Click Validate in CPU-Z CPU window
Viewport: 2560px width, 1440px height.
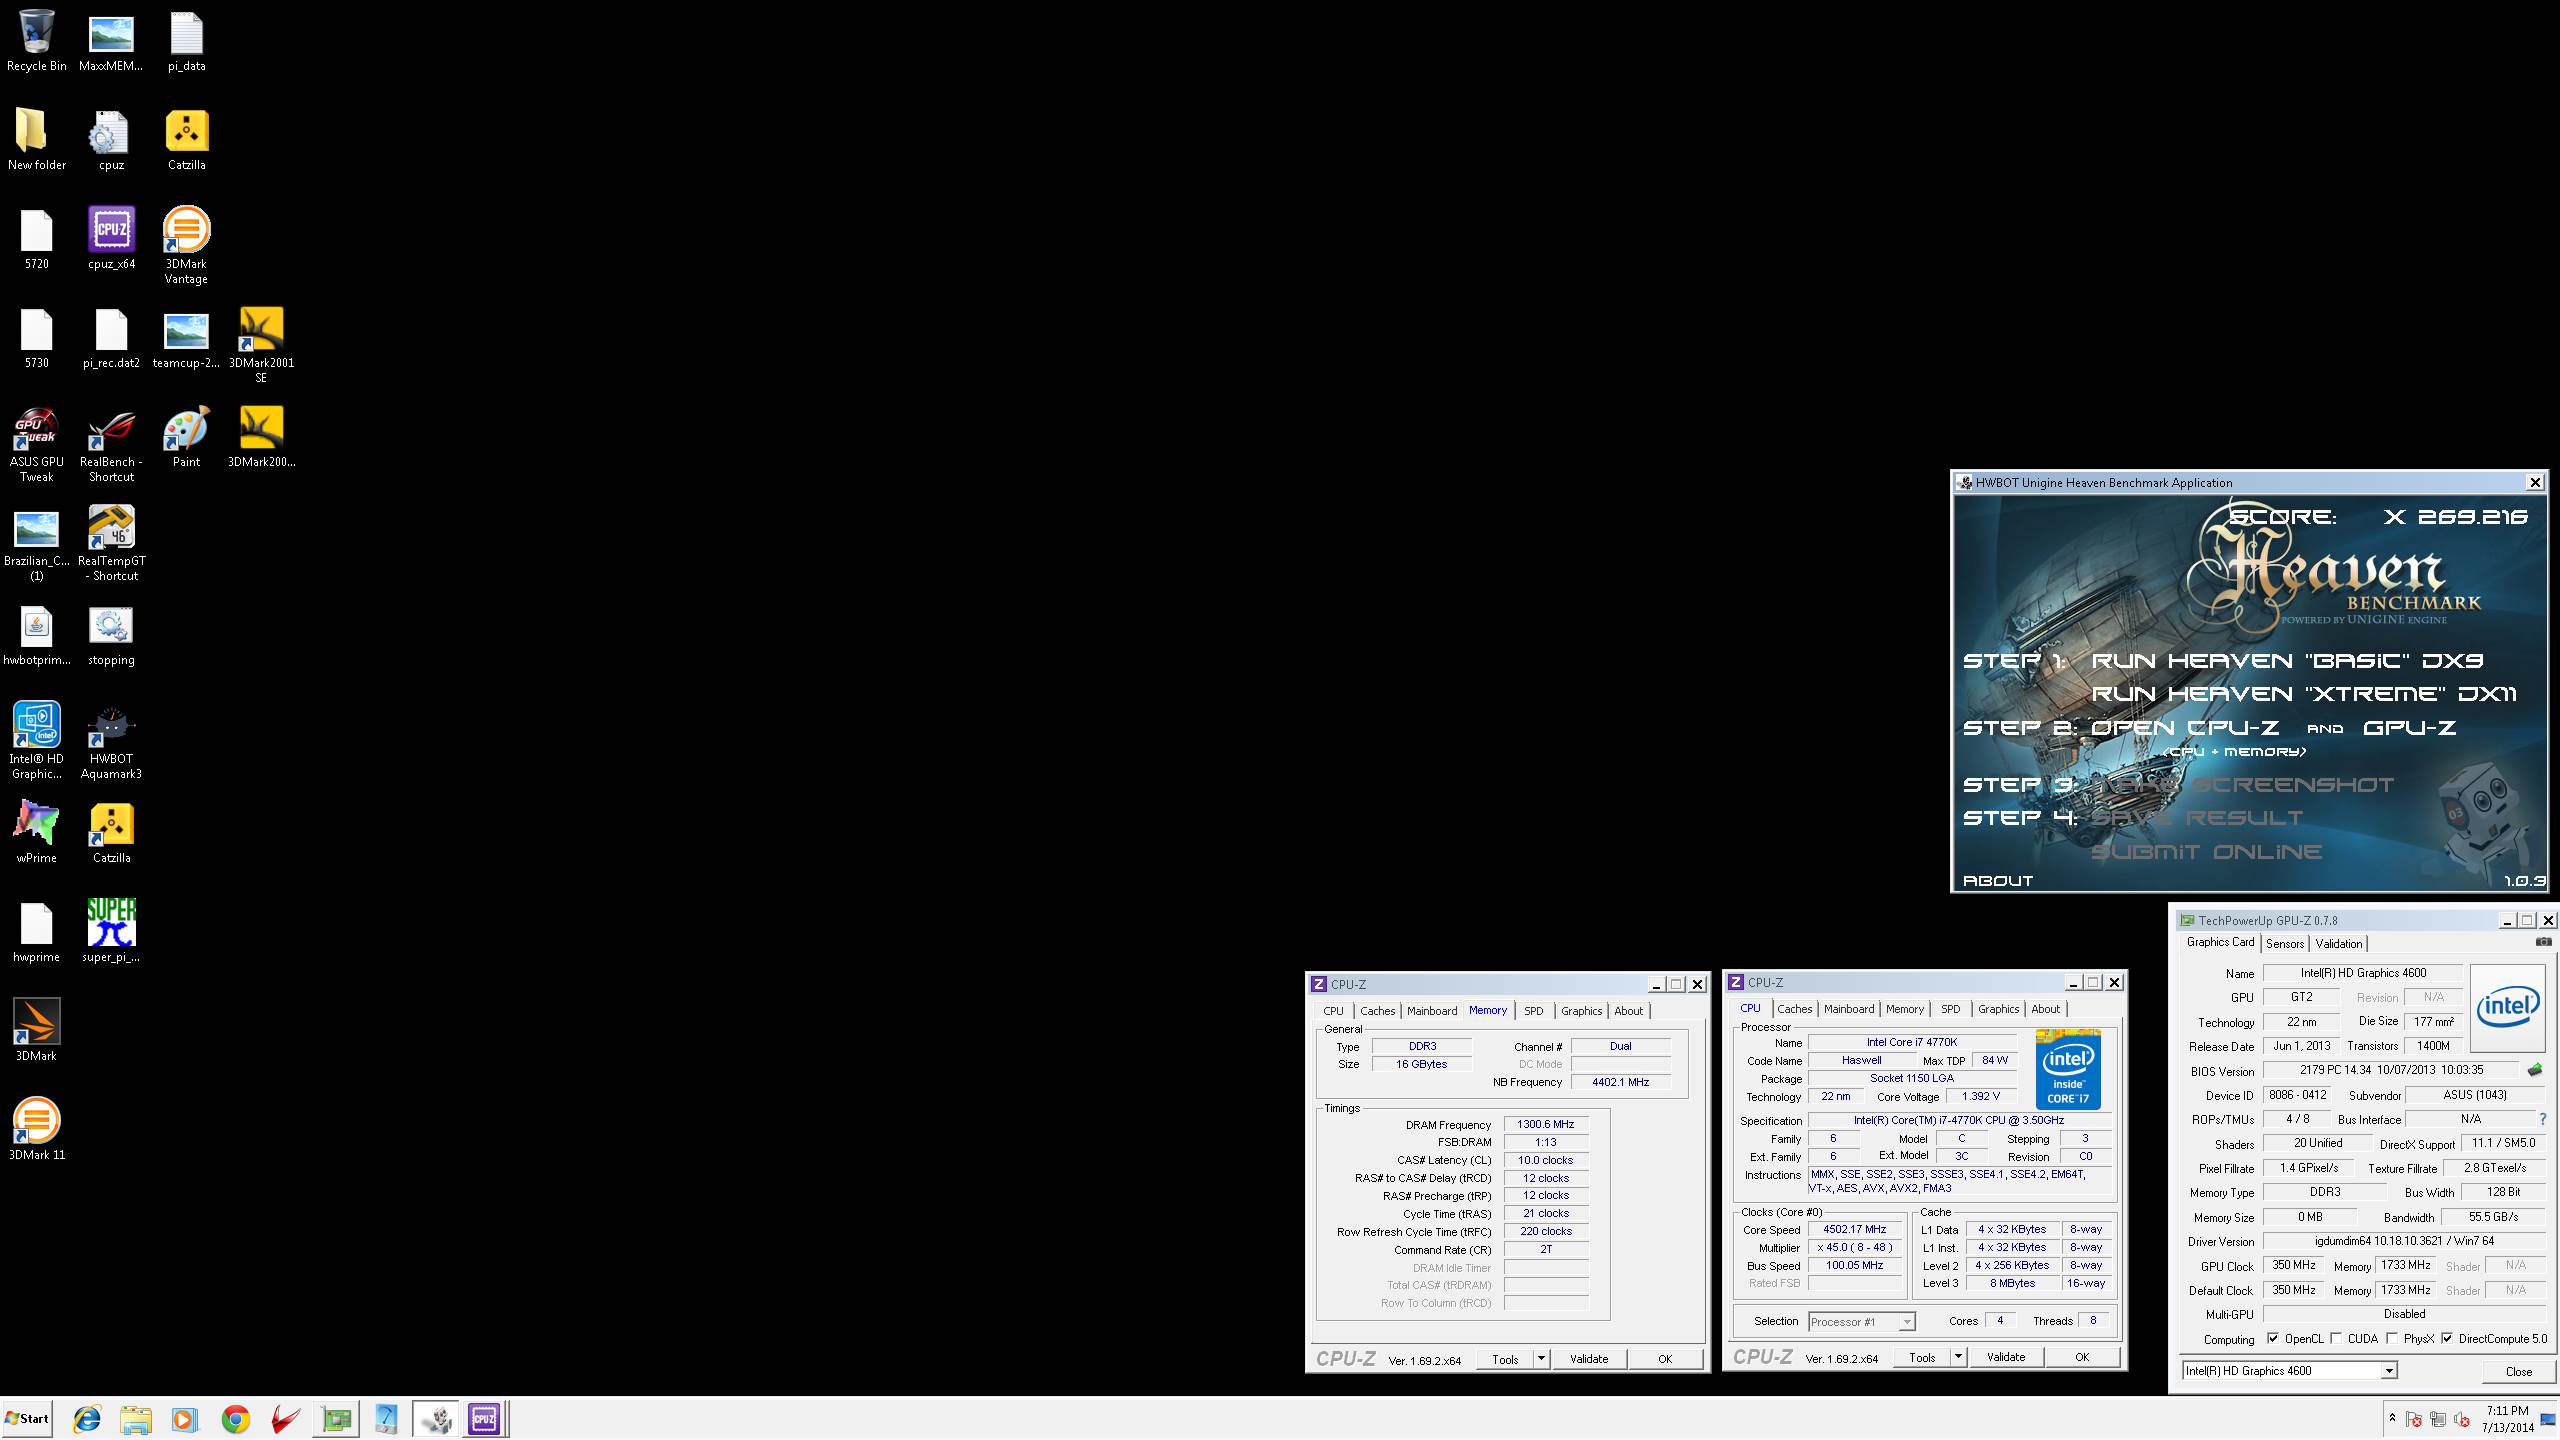point(2006,1356)
